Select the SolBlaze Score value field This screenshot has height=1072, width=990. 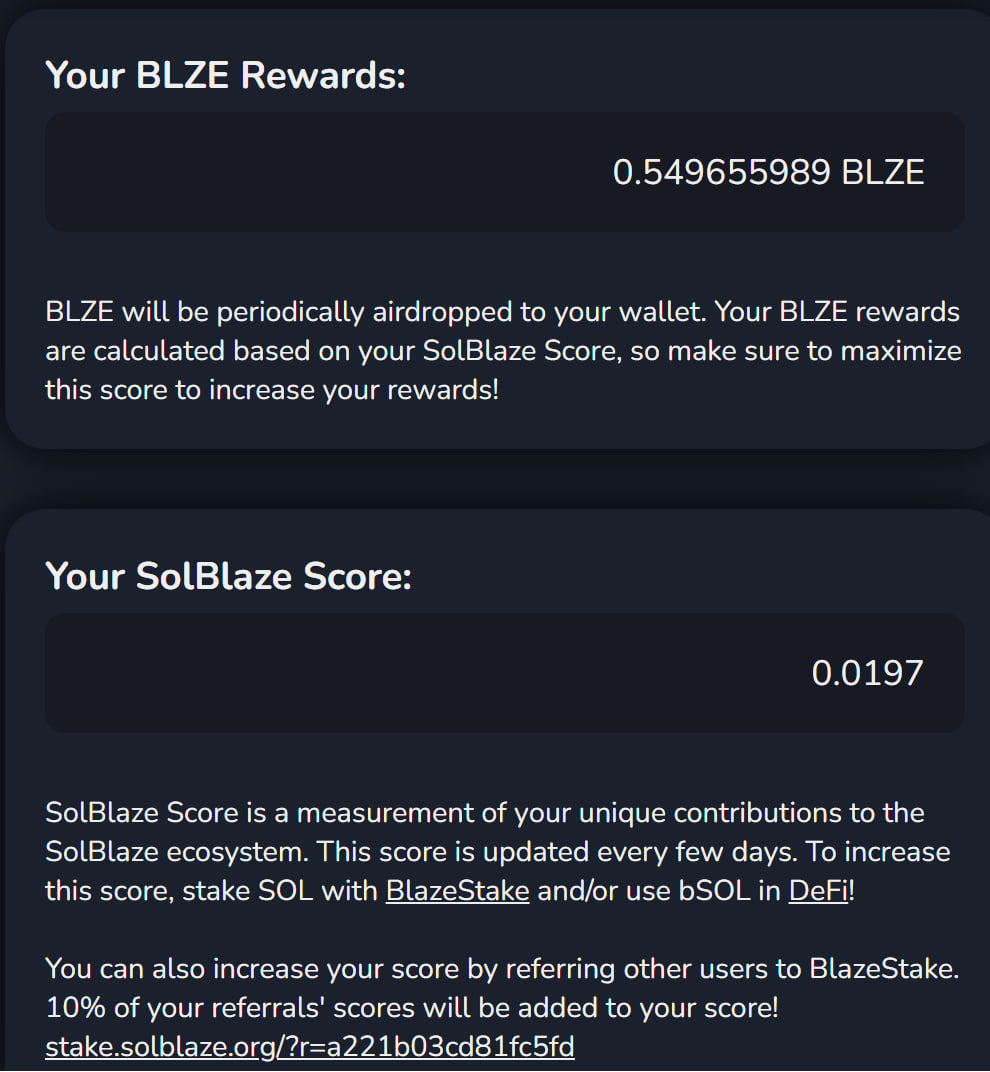coord(505,673)
